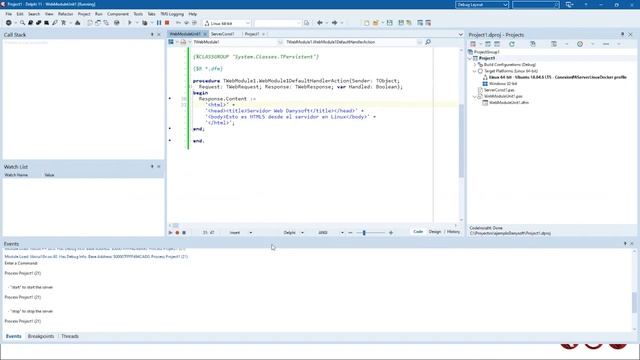This screenshot has height=360, width=640.
Task: Close the Call Stack panel
Action: 159,35
